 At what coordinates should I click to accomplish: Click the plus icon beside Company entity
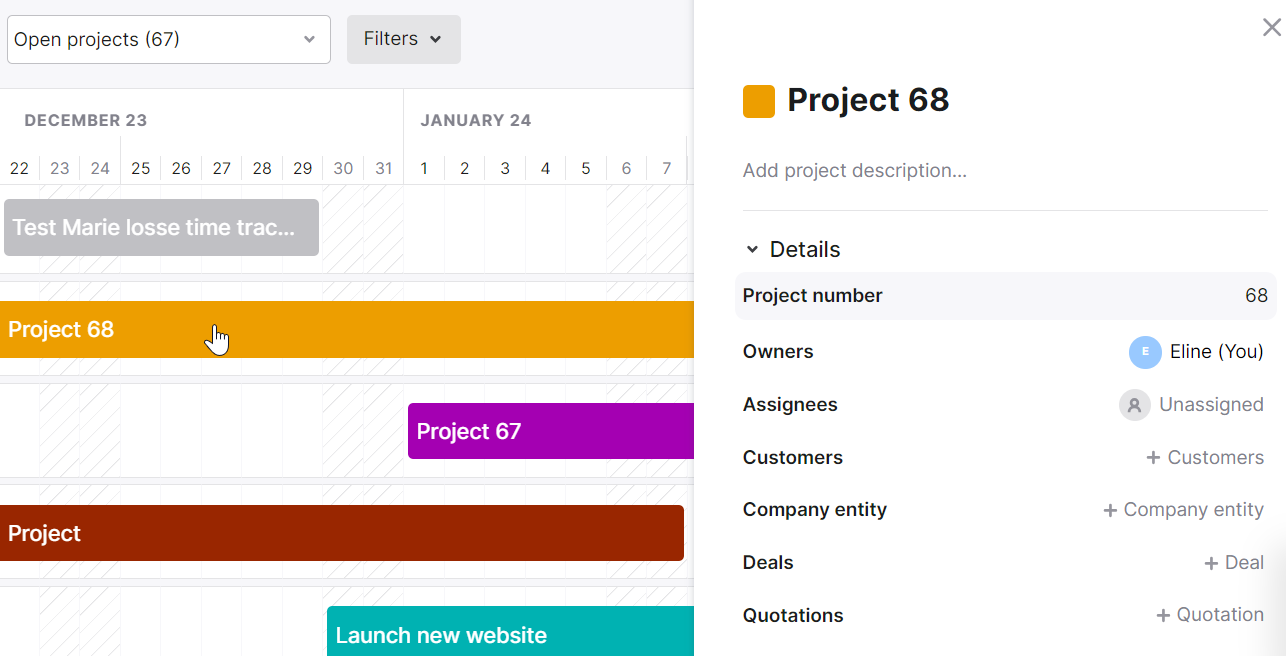click(1109, 511)
